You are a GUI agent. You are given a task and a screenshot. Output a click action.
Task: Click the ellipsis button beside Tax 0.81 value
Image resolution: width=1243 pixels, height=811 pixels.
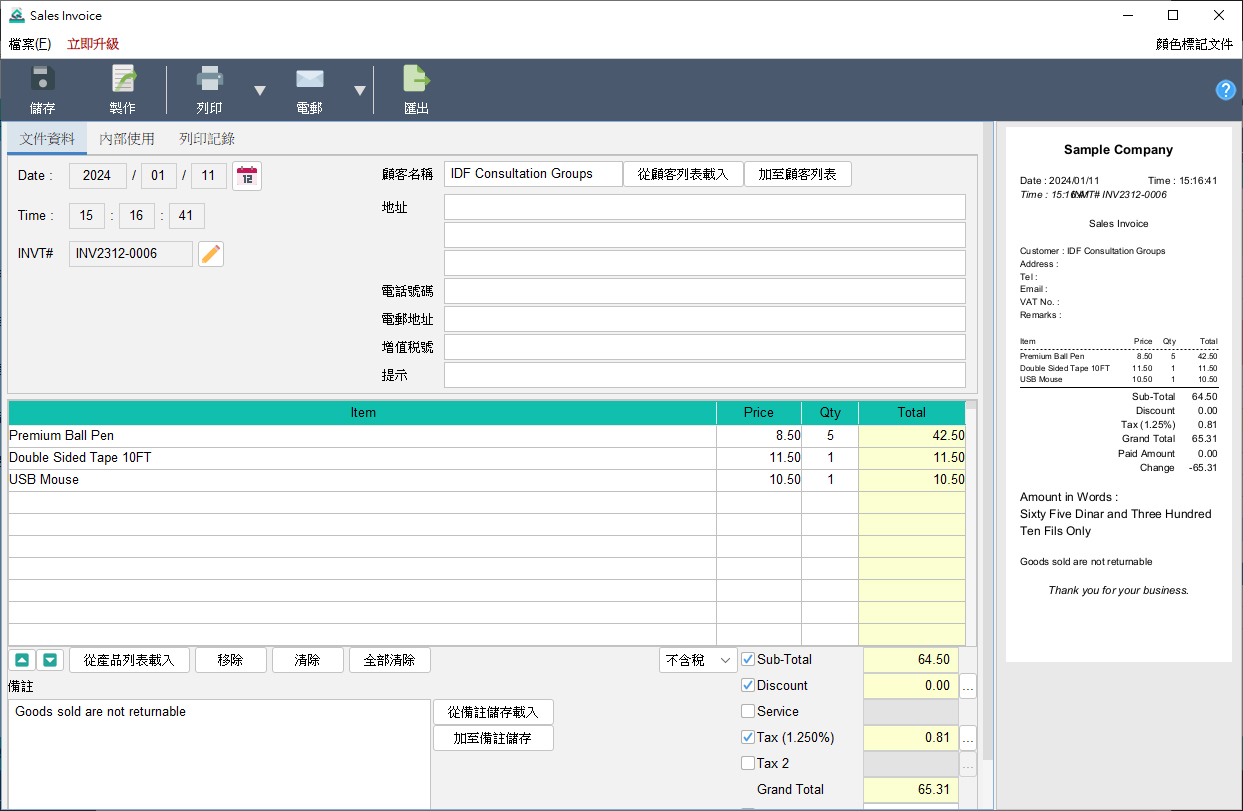[x=967, y=738]
